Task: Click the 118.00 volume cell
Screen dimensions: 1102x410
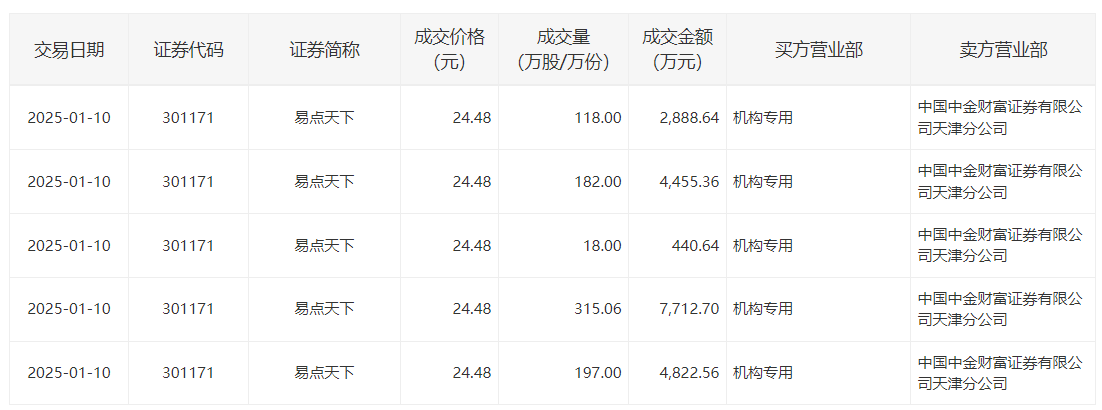Action: (598, 118)
